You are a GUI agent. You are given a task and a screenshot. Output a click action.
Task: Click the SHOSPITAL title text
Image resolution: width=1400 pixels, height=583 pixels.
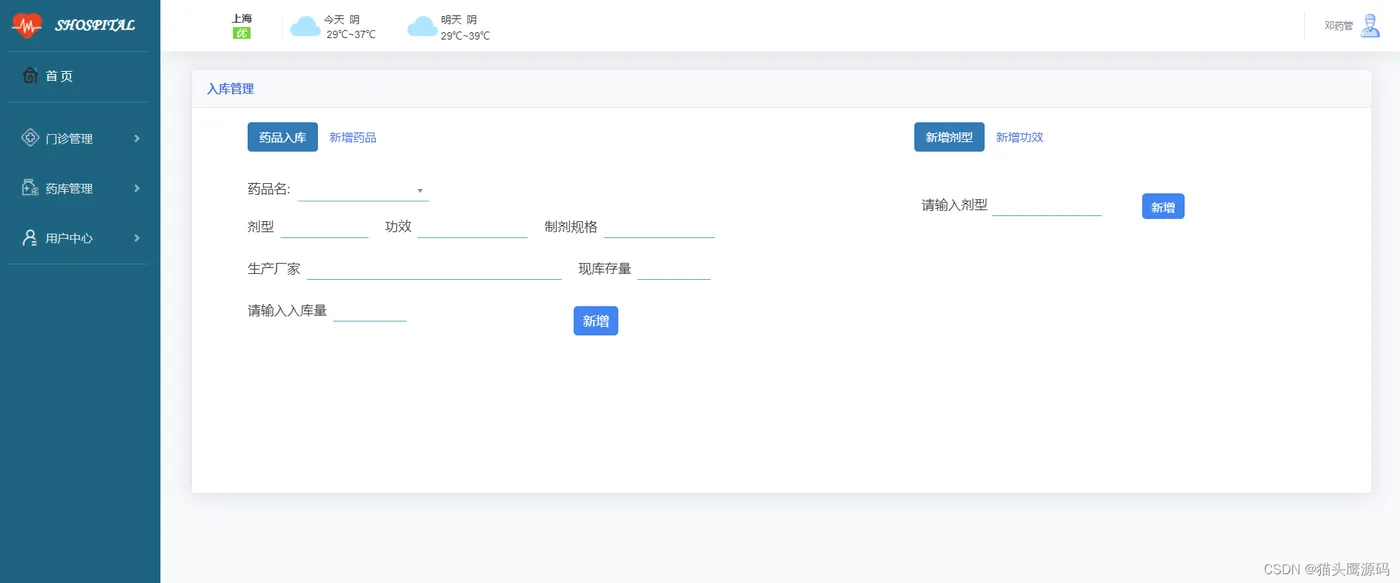point(95,25)
